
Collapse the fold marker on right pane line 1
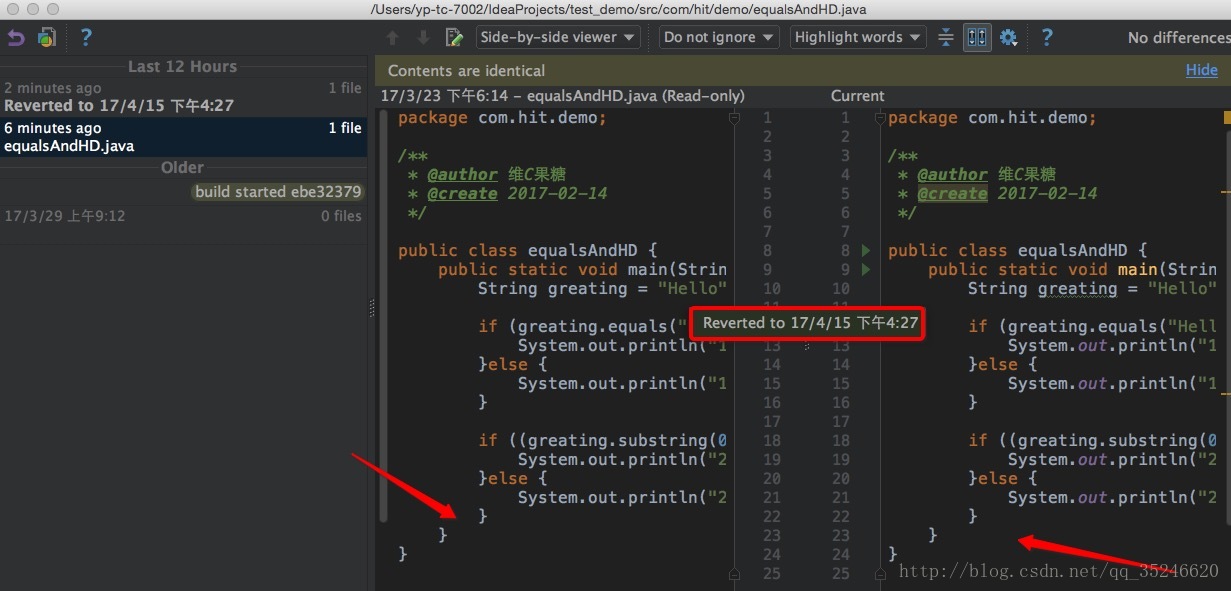pos(880,118)
